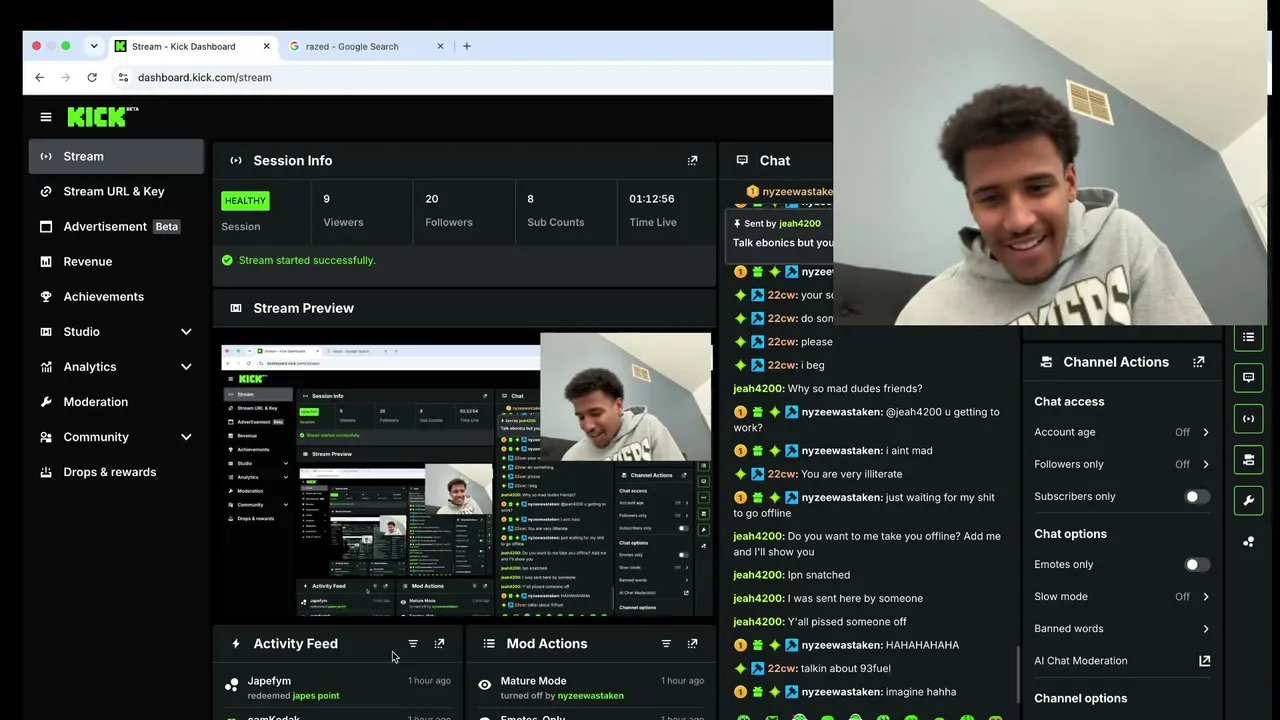Image resolution: width=1280 pixels, height=720 pixels.
Task: Click nyzeewastaken on 'HAHAHAHAHA' message
Action: [842, 645]
